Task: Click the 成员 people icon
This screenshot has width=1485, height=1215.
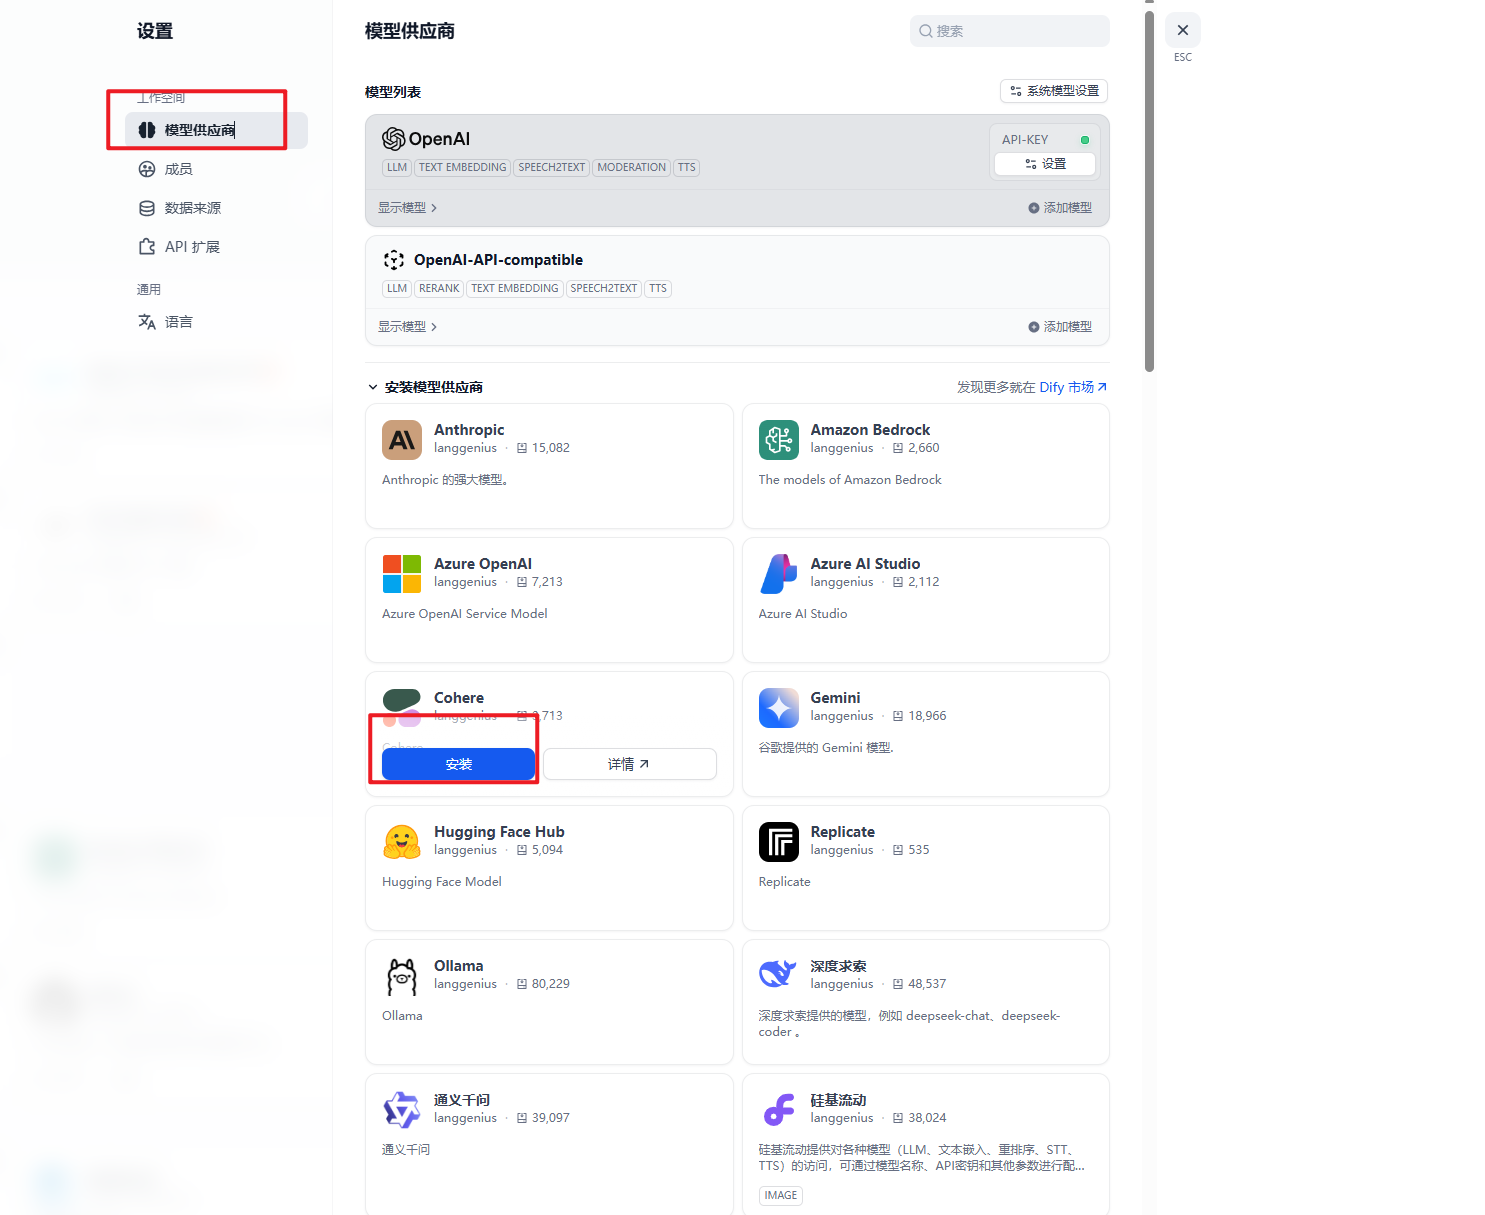Action: (147, 169)
